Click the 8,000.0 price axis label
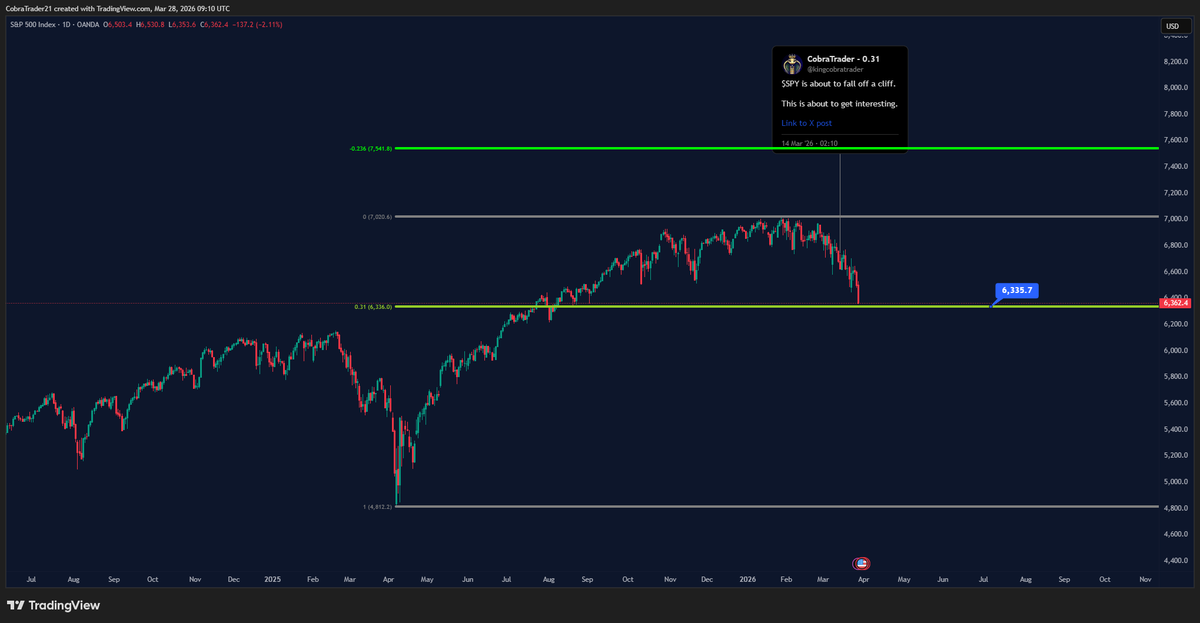The image size is (1200, 623). coord(1174,87)
